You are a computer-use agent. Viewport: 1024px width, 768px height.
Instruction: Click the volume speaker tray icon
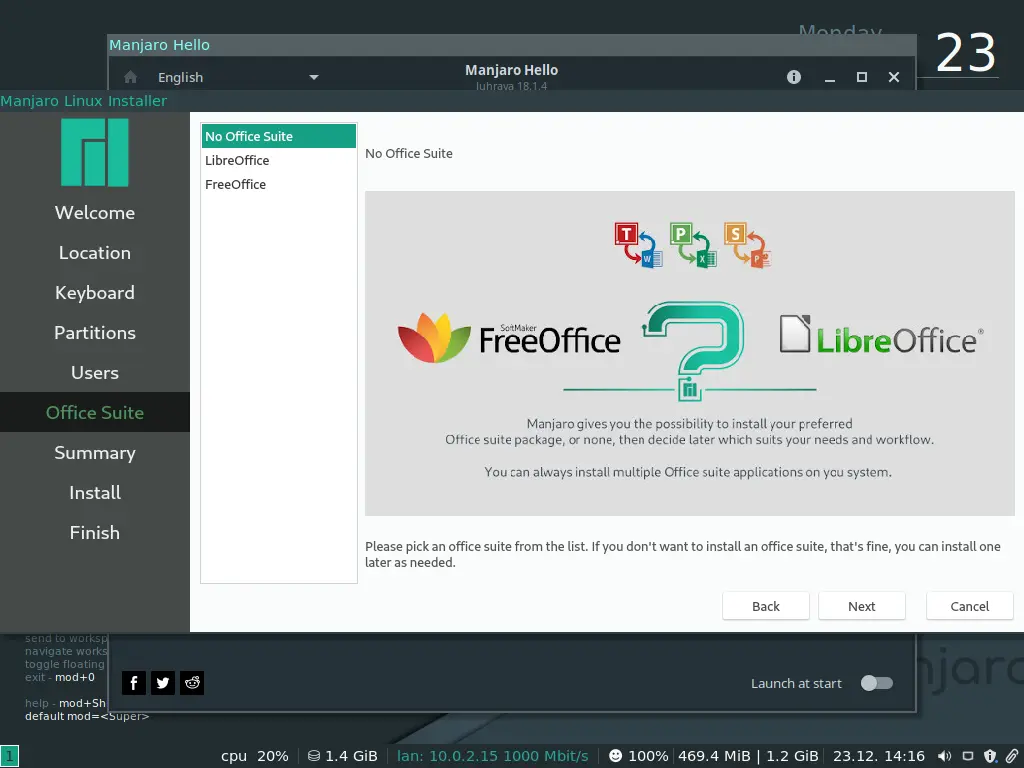click(944, 756)
